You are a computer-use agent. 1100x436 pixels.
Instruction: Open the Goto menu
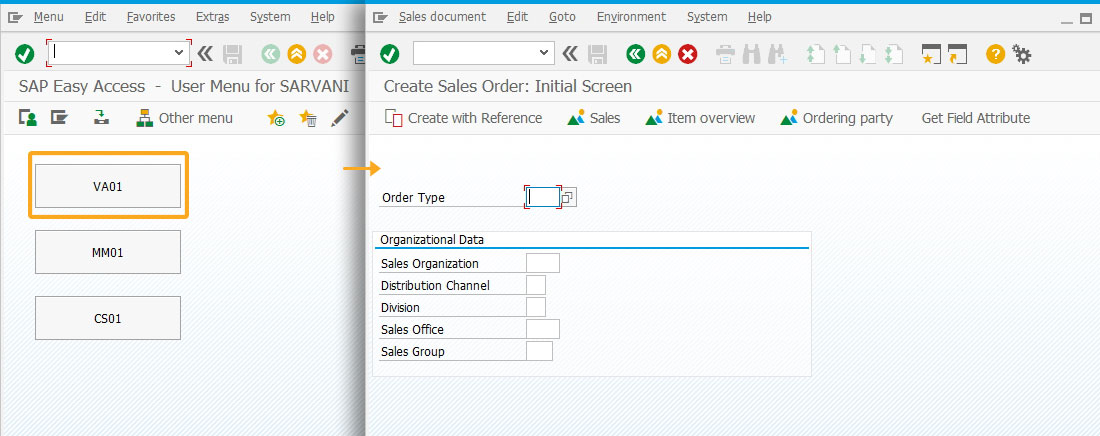[562, 17]
